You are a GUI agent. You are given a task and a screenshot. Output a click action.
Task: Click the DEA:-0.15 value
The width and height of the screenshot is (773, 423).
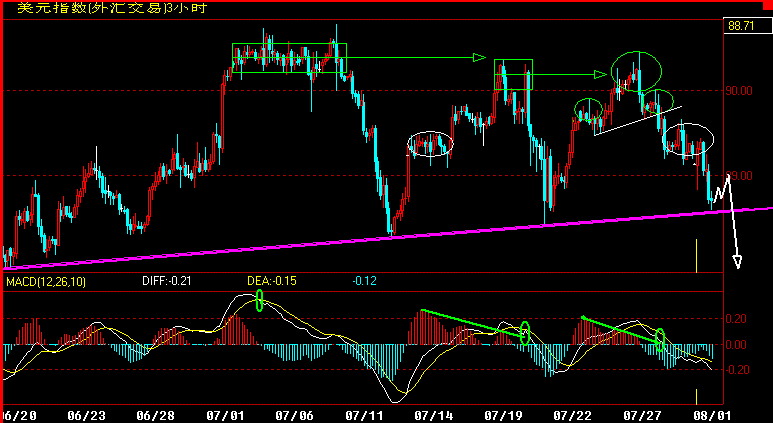pos(272,281)
